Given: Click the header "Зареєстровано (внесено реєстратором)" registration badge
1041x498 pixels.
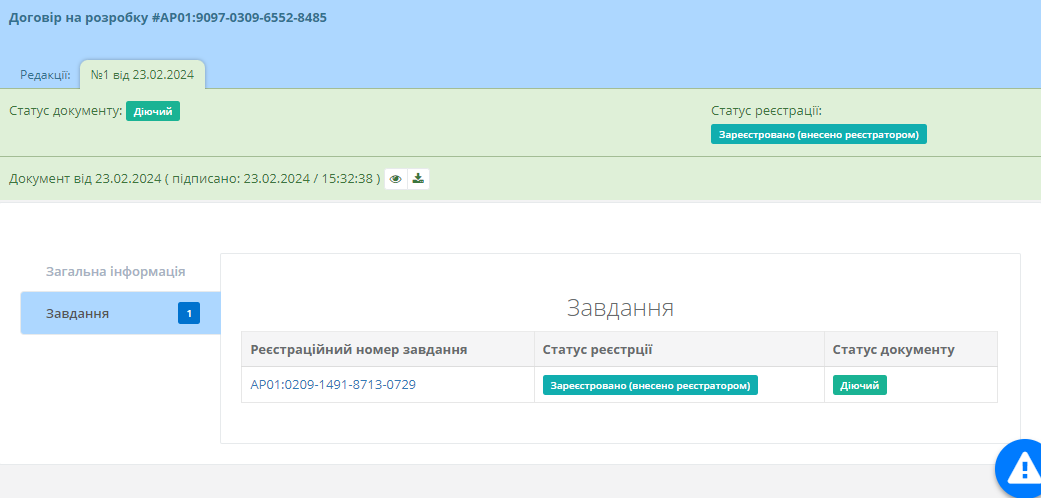Looking at the screenshot, I should pos(818,134).
